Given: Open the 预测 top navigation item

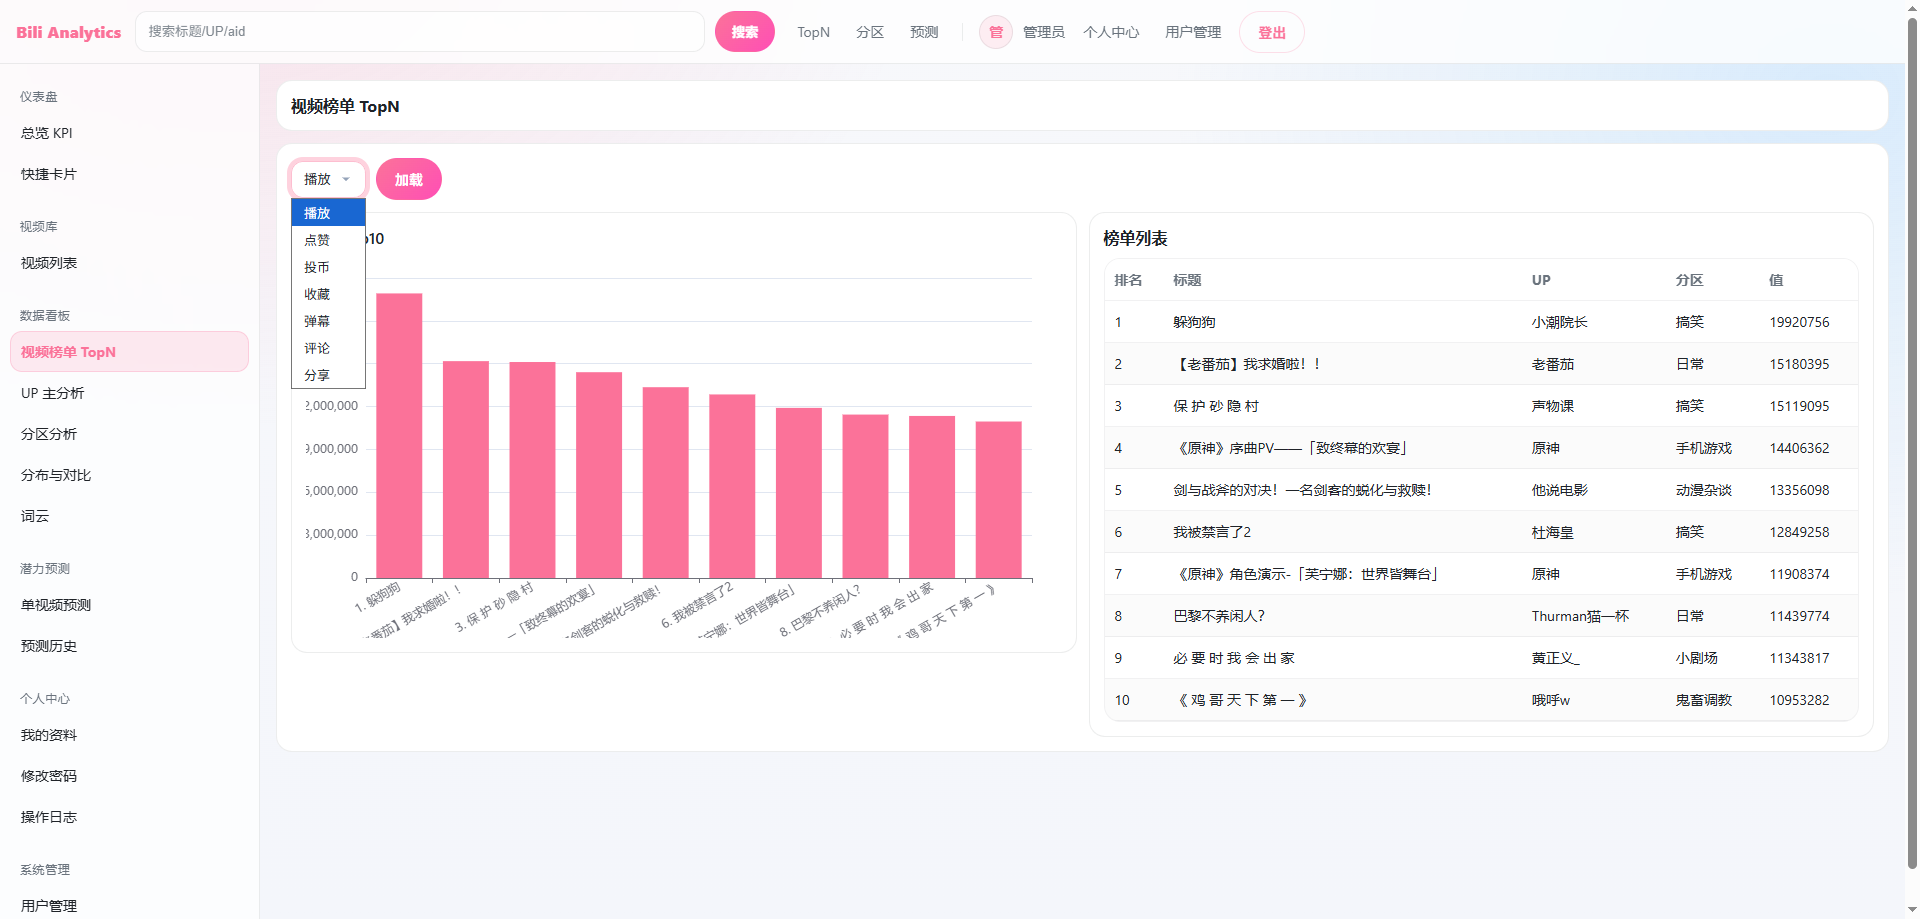Looking at the screenshot, I should 923,32.
